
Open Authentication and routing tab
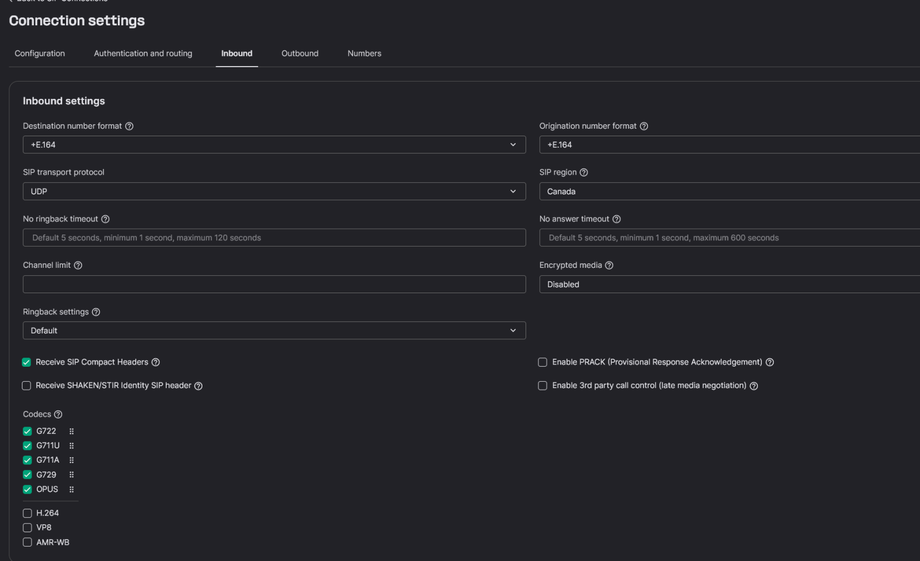143,53
